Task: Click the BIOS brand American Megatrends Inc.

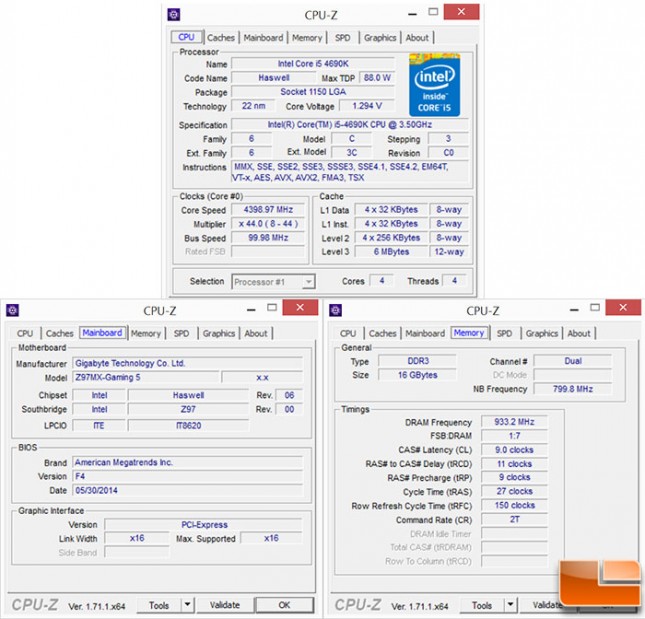Action: click(x=188, y=462)
